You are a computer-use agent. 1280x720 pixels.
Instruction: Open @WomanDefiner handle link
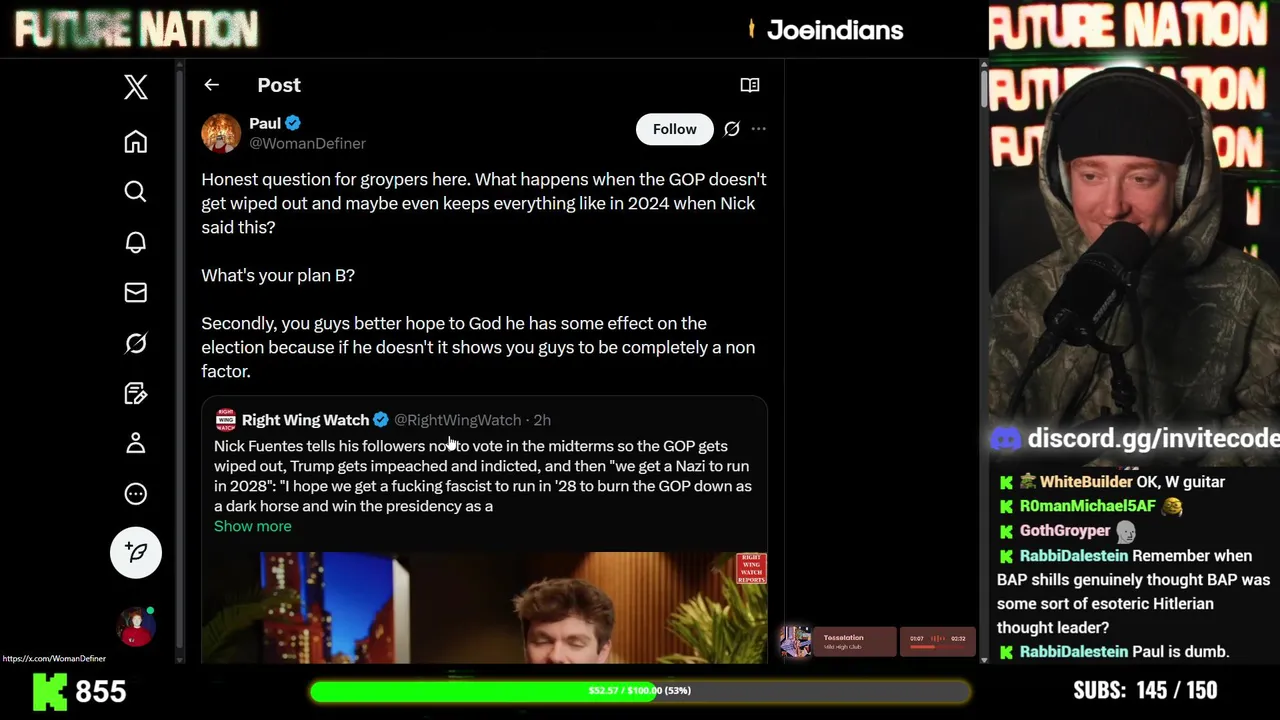[307, 143]
